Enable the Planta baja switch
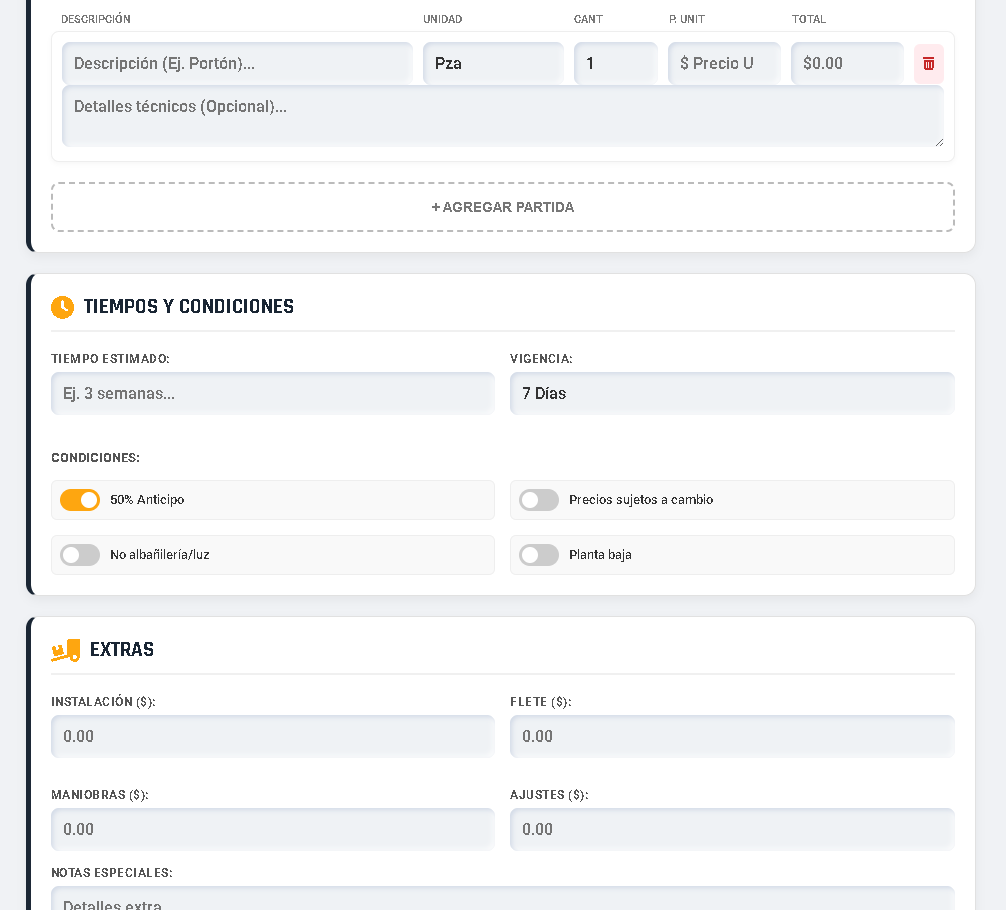Screen dimensions: 1006x910 click(x=539, y=555)
